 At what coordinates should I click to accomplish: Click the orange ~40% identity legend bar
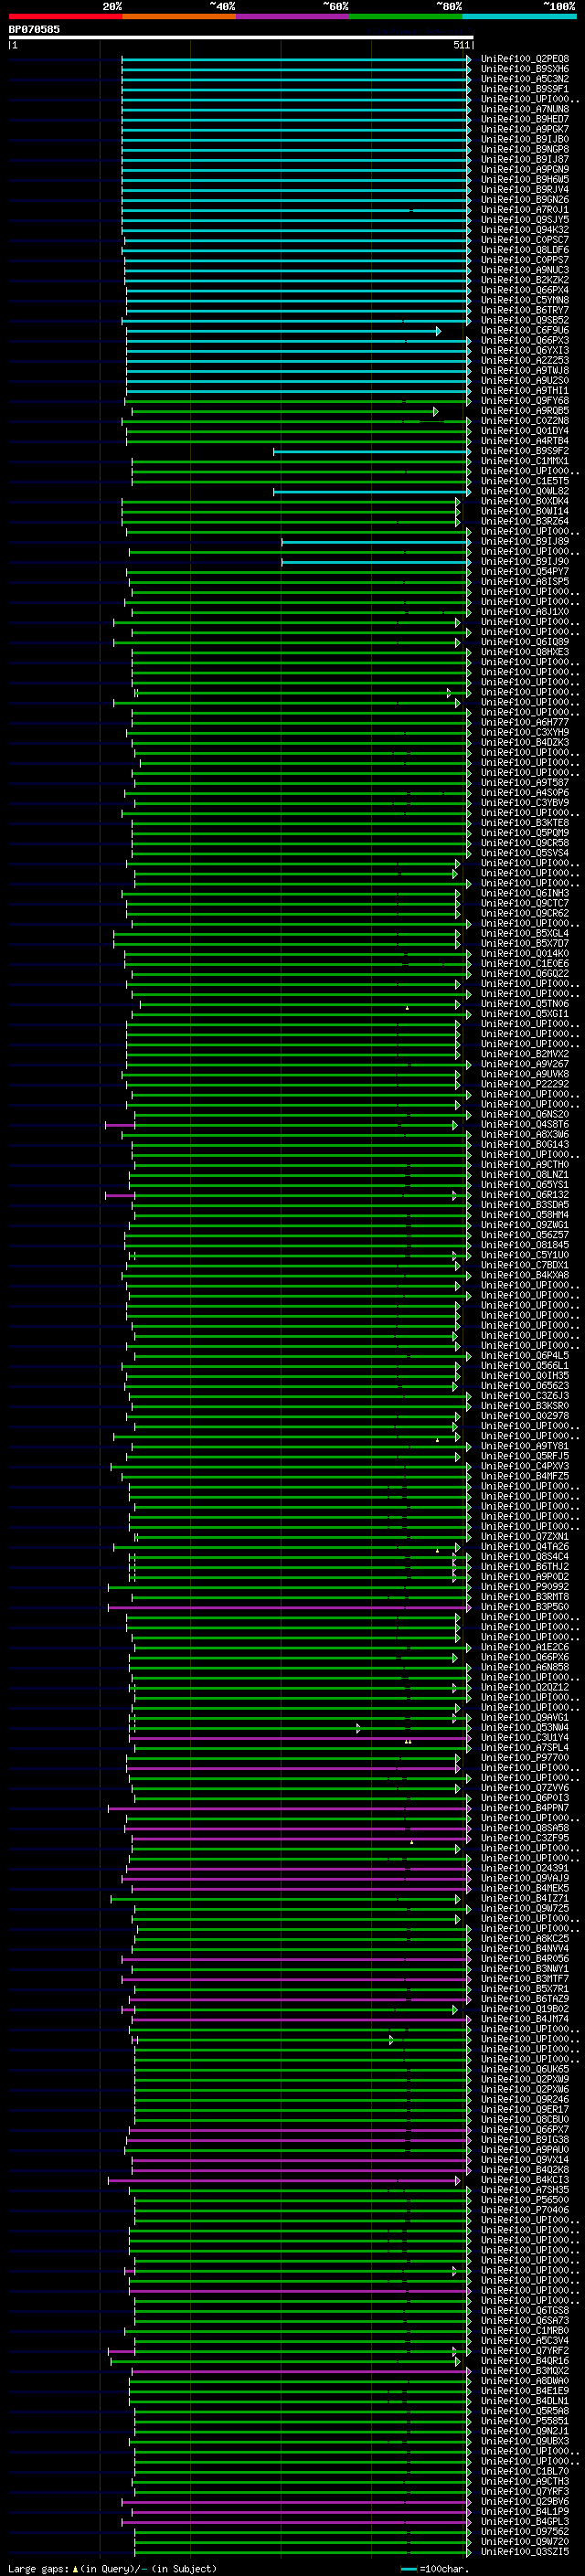point(179,16)
